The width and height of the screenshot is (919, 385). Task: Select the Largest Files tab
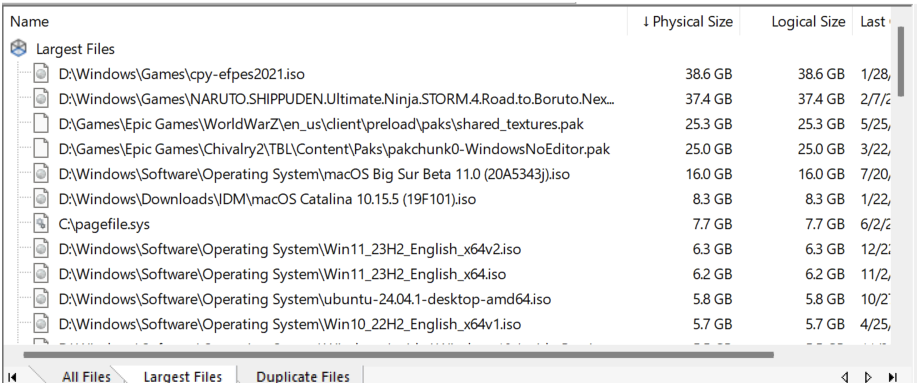(183, 376)
